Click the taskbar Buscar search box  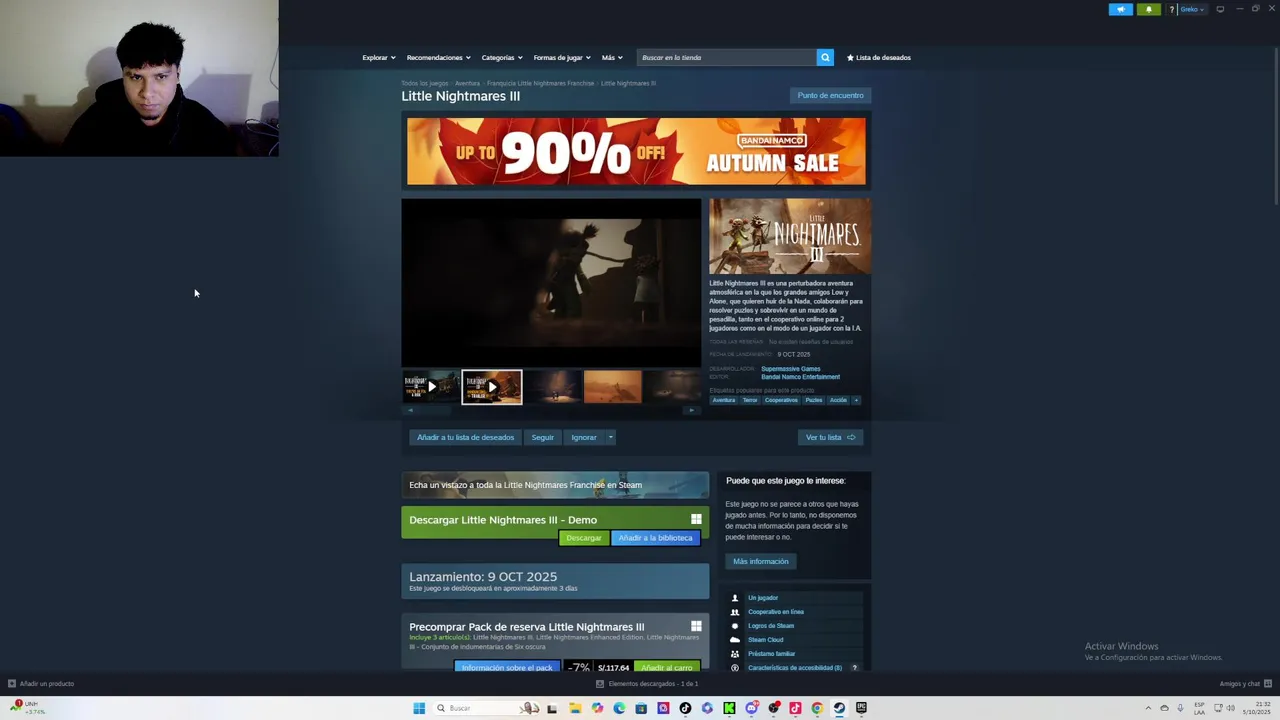point(488,708)
